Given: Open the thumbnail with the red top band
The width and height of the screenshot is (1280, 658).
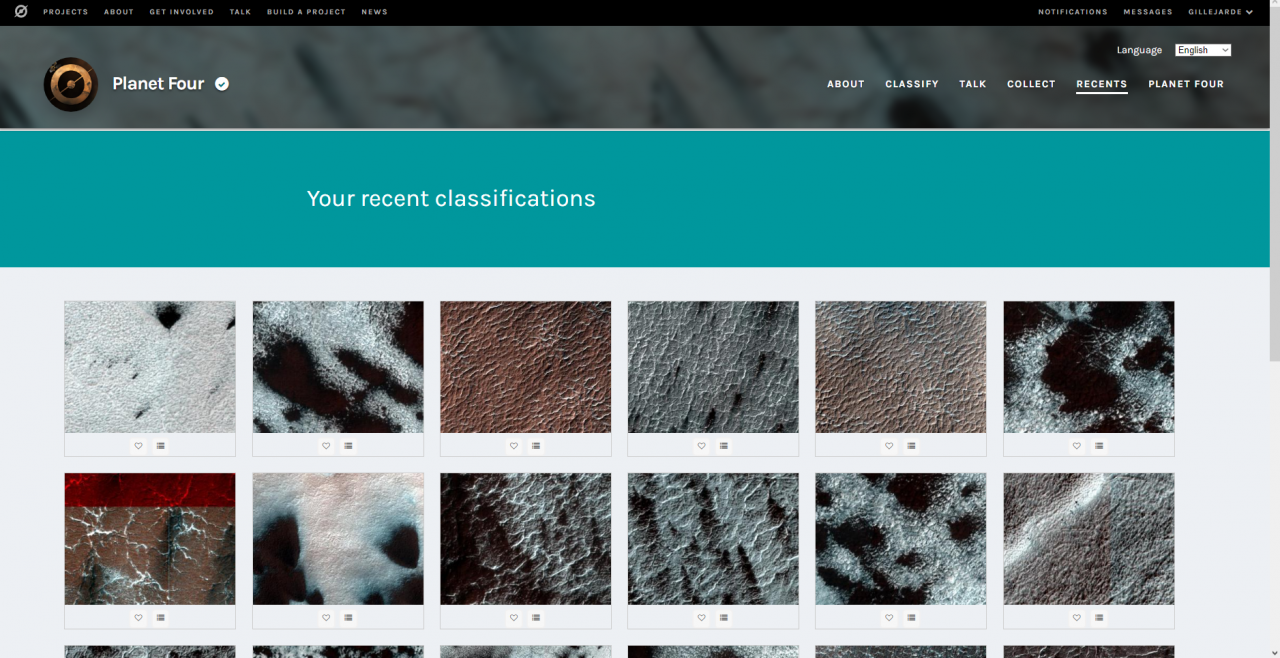Looking at the screenshot, I should pos(150,539).
